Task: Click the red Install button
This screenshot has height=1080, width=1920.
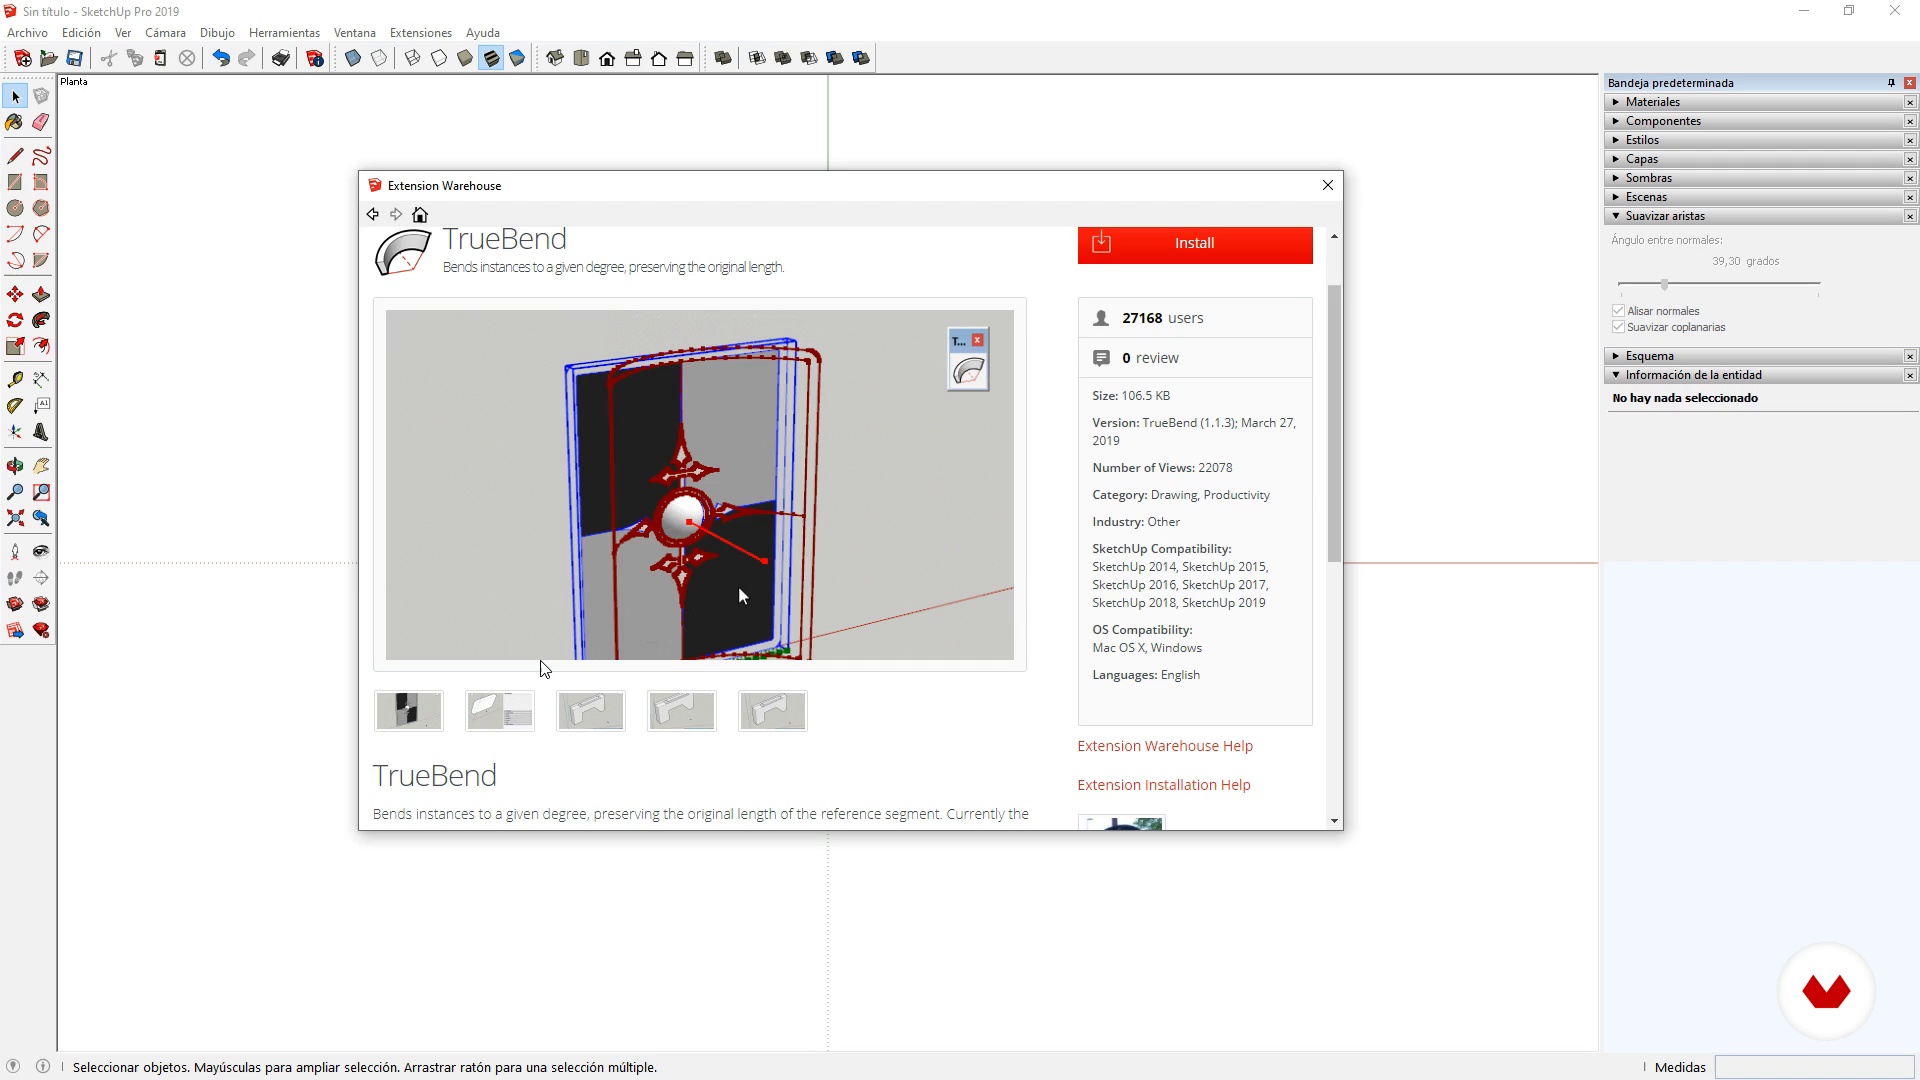Action: point(1195,244)
